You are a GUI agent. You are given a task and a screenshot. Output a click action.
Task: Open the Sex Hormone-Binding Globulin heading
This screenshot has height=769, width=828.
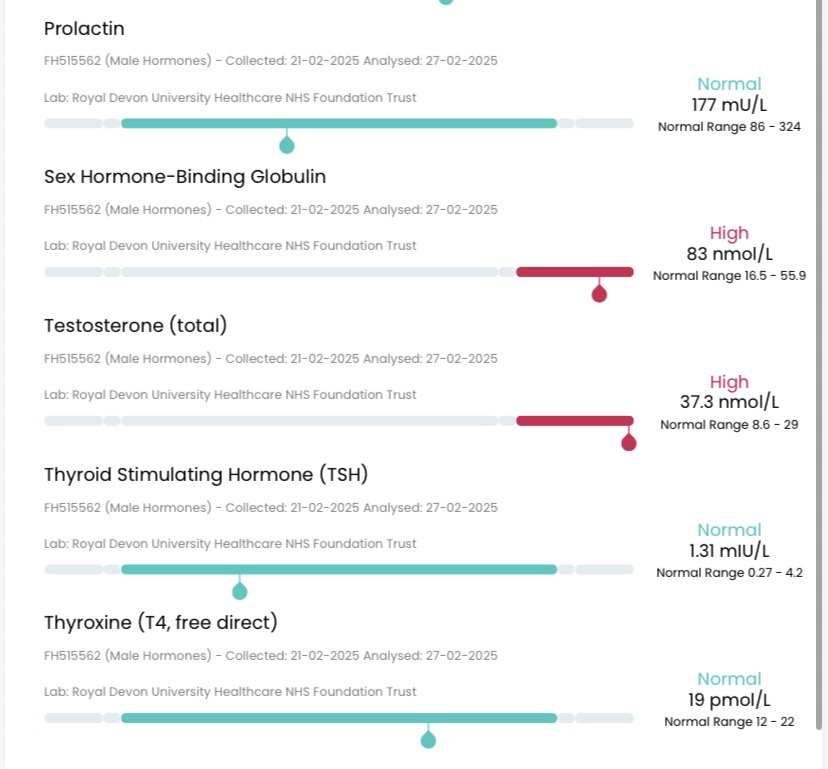185,177
